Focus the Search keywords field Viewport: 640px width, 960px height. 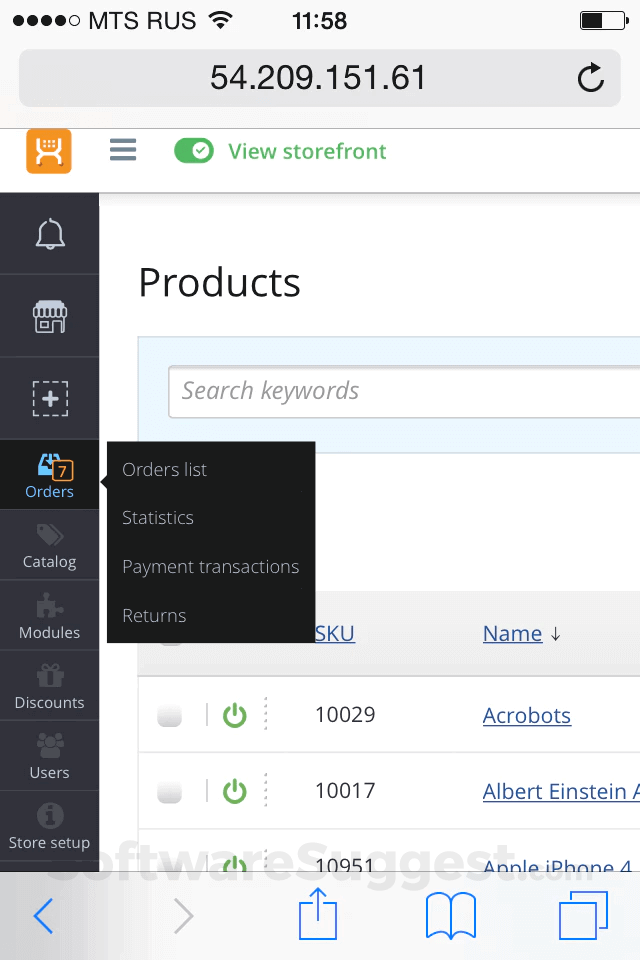pyautogui.click(x=400, y=391)
